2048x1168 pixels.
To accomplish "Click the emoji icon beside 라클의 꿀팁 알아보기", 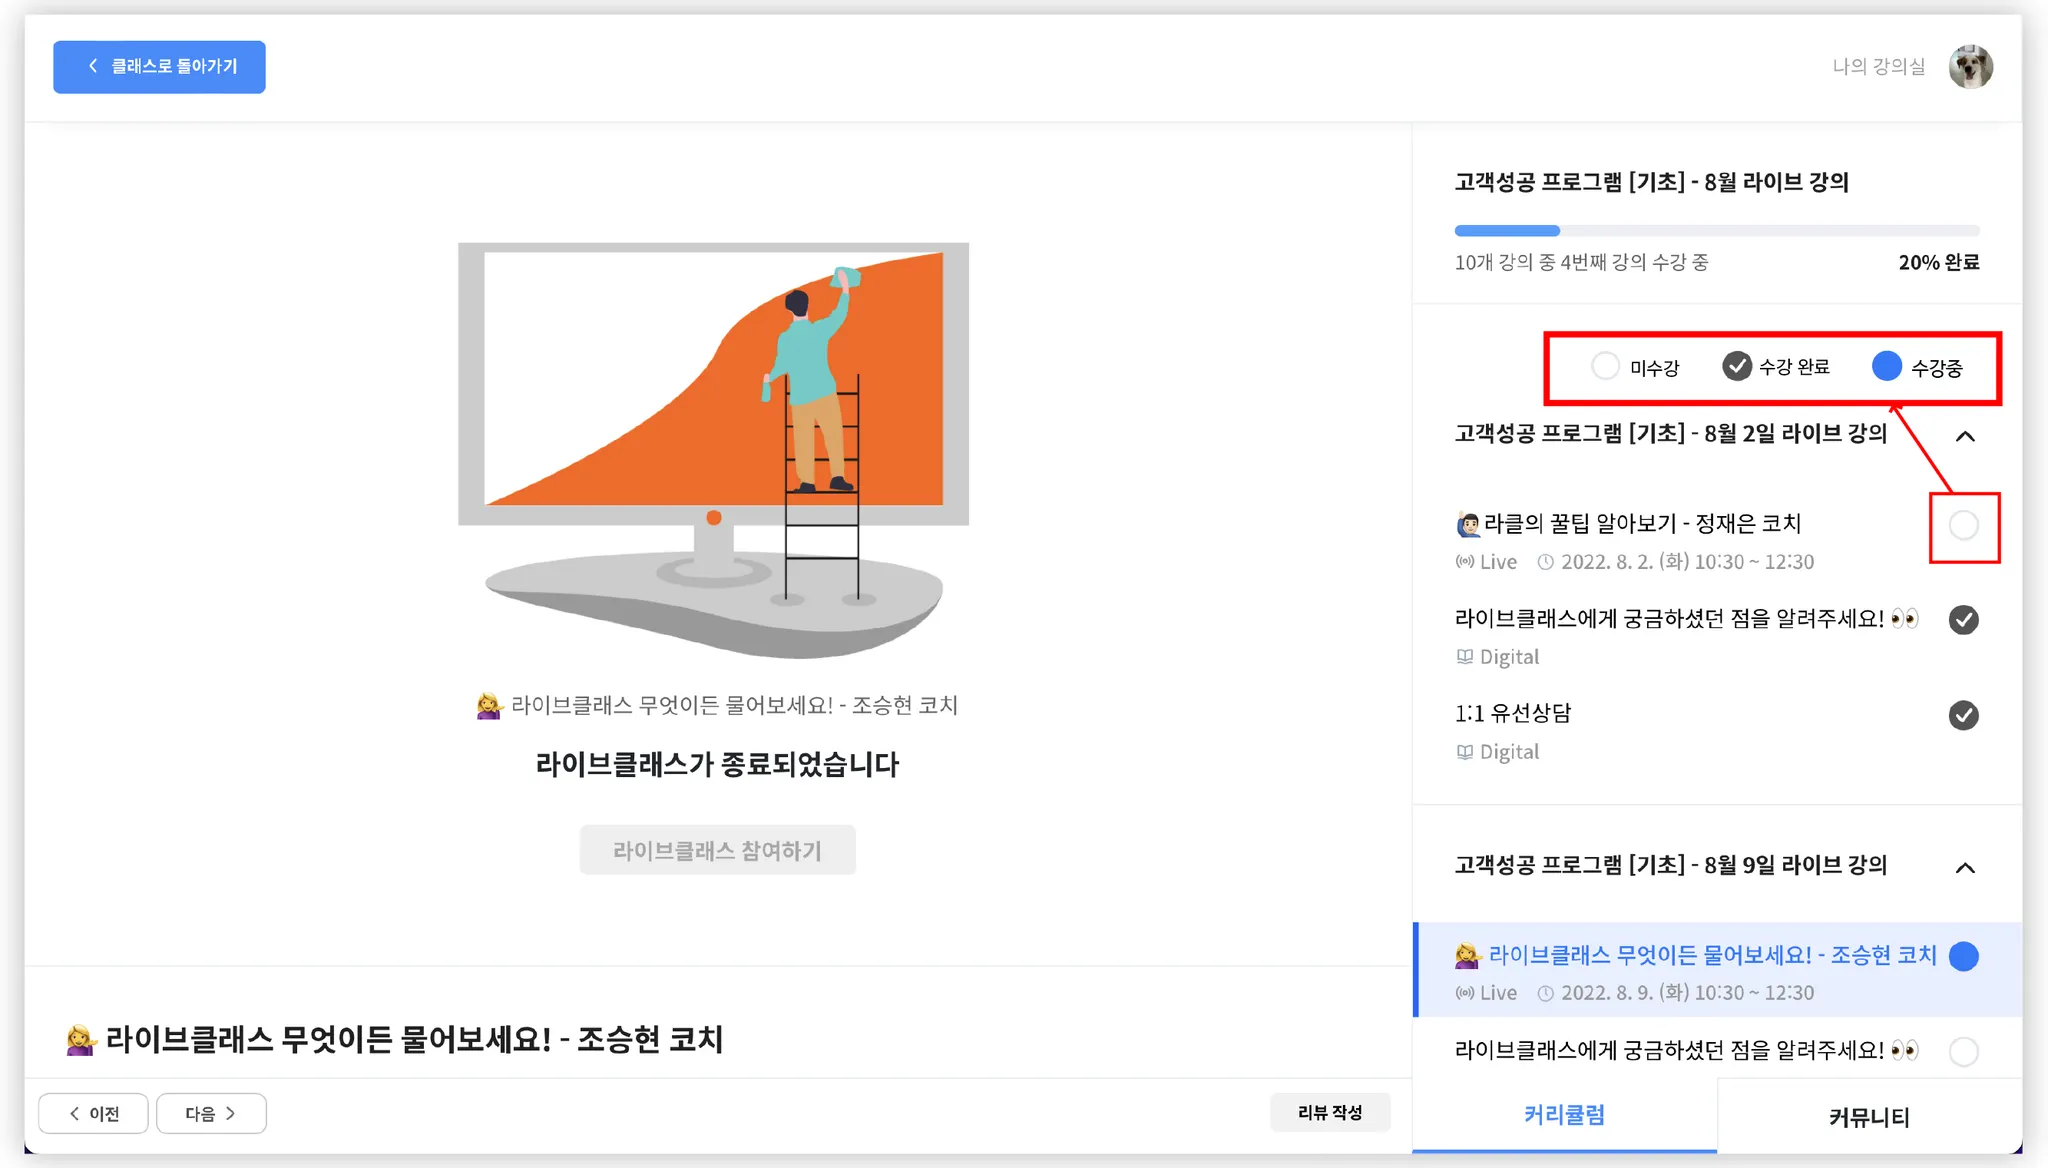I will tap(1467, 524).
